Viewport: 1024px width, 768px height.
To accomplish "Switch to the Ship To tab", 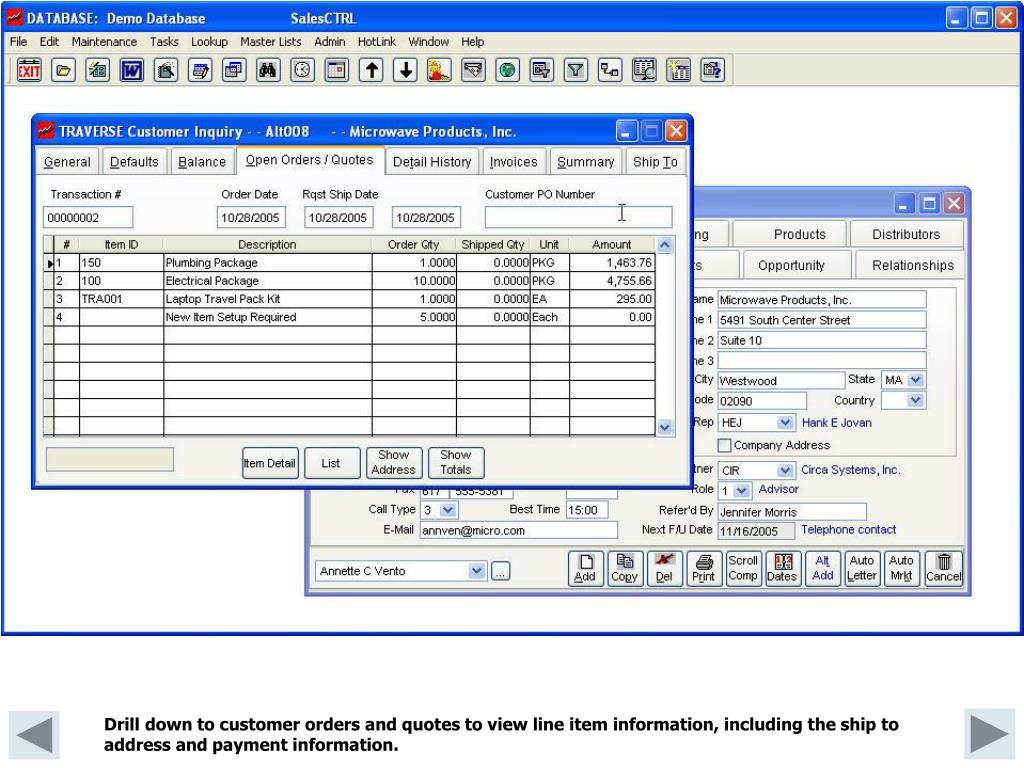I will (655, 162).
